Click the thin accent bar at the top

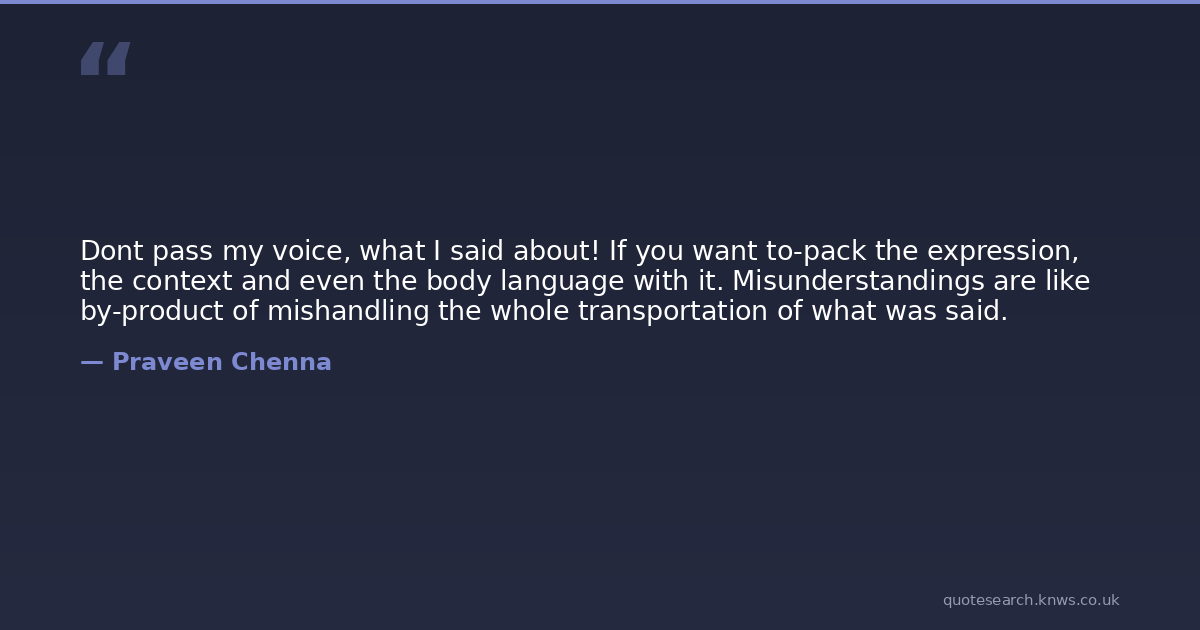pyautogui.click(x=600, y=2)
